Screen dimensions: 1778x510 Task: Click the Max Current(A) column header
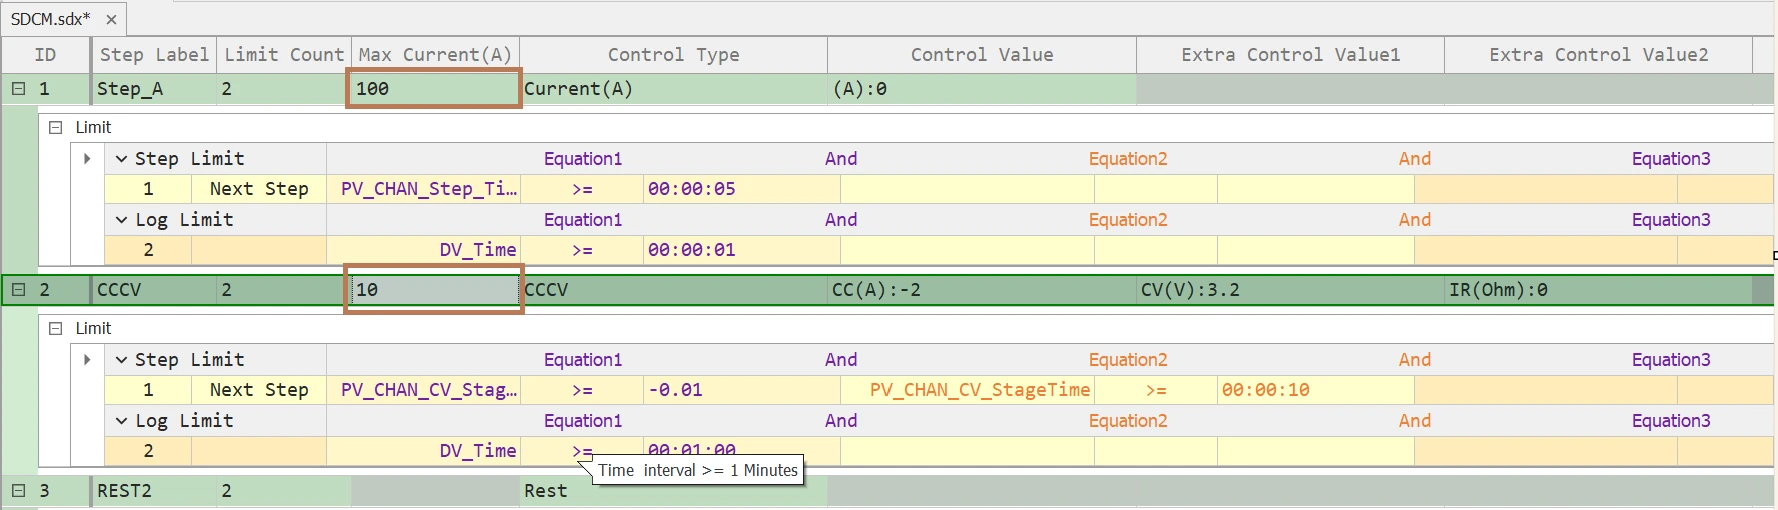435,55
